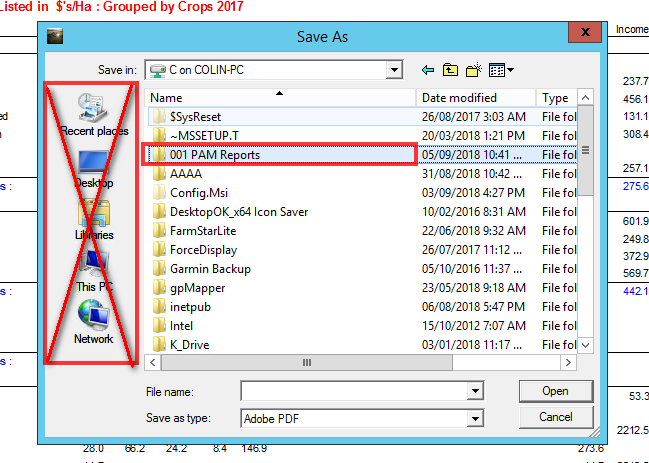The width and height of the screenshot is (649, 463).
Task: Expand the Save in location dropdown
Action: [394, 70]
